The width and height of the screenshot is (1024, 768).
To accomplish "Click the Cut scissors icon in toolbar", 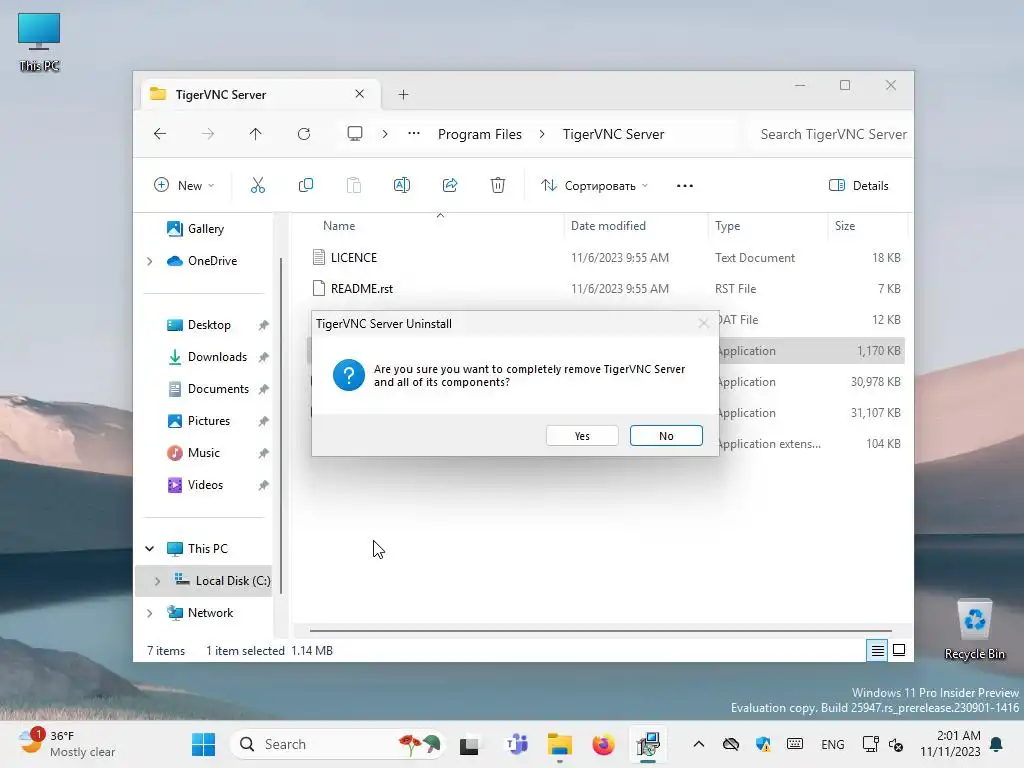I will (x=258, y=185).
